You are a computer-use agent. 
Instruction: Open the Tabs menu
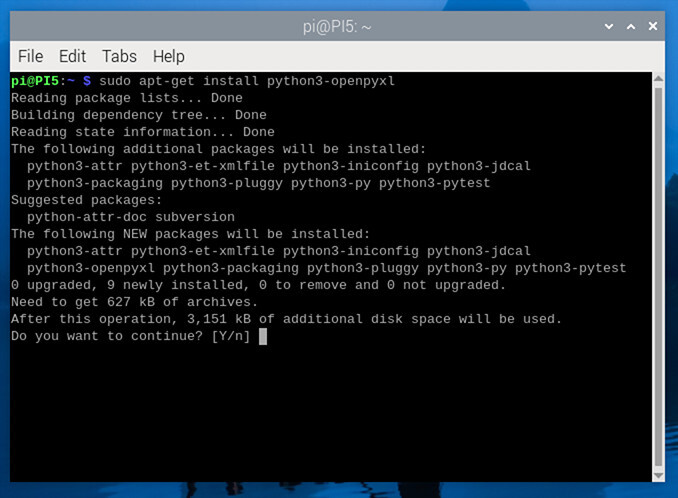pyautogui.click(x=119, y=56)
